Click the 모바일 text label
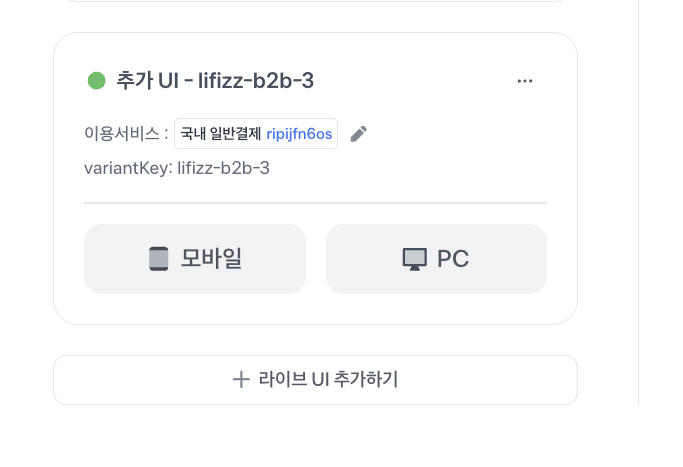The height and width of the screenshot is (467, 683). tap(211, 259)
